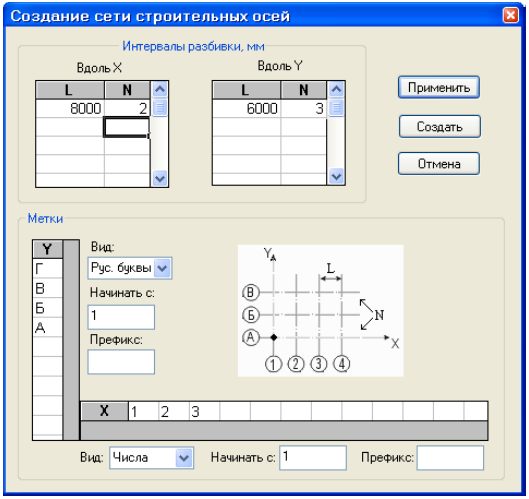The height and width of the screenshot is (499, 529).
Task: Select the label 2 cell in the X row
Action: [x=174, y=412]
